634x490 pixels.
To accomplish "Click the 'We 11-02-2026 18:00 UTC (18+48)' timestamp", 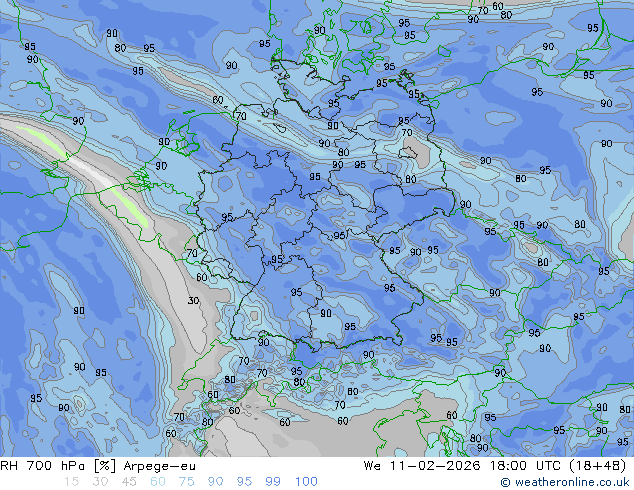I will (x=495, y=466).
